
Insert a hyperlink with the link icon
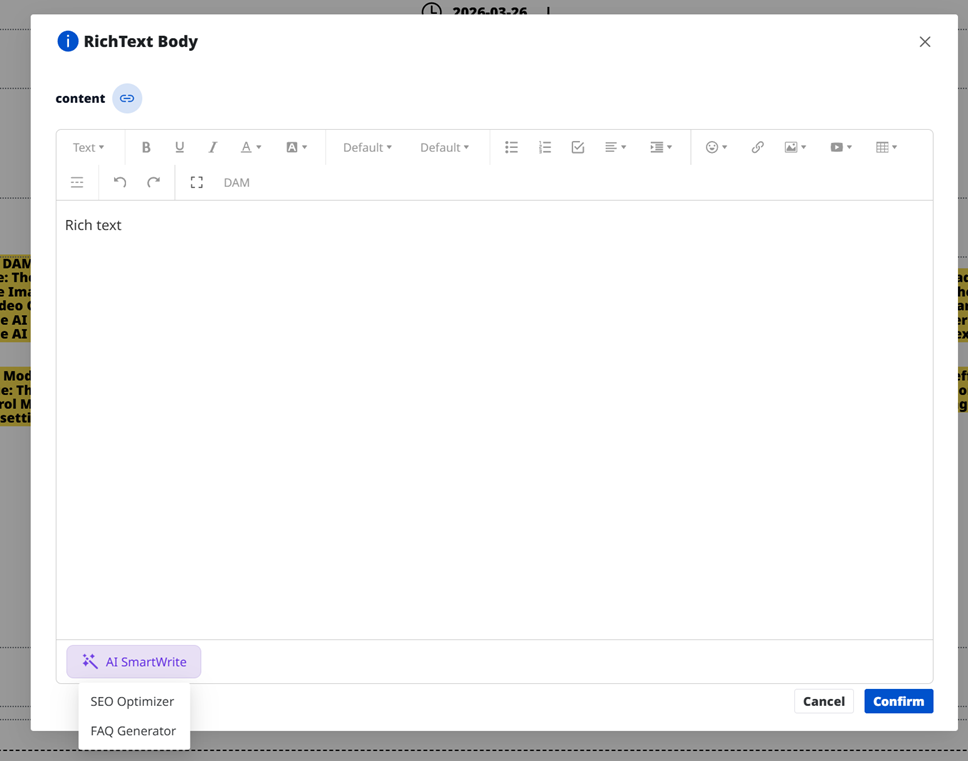click(757, 146)
